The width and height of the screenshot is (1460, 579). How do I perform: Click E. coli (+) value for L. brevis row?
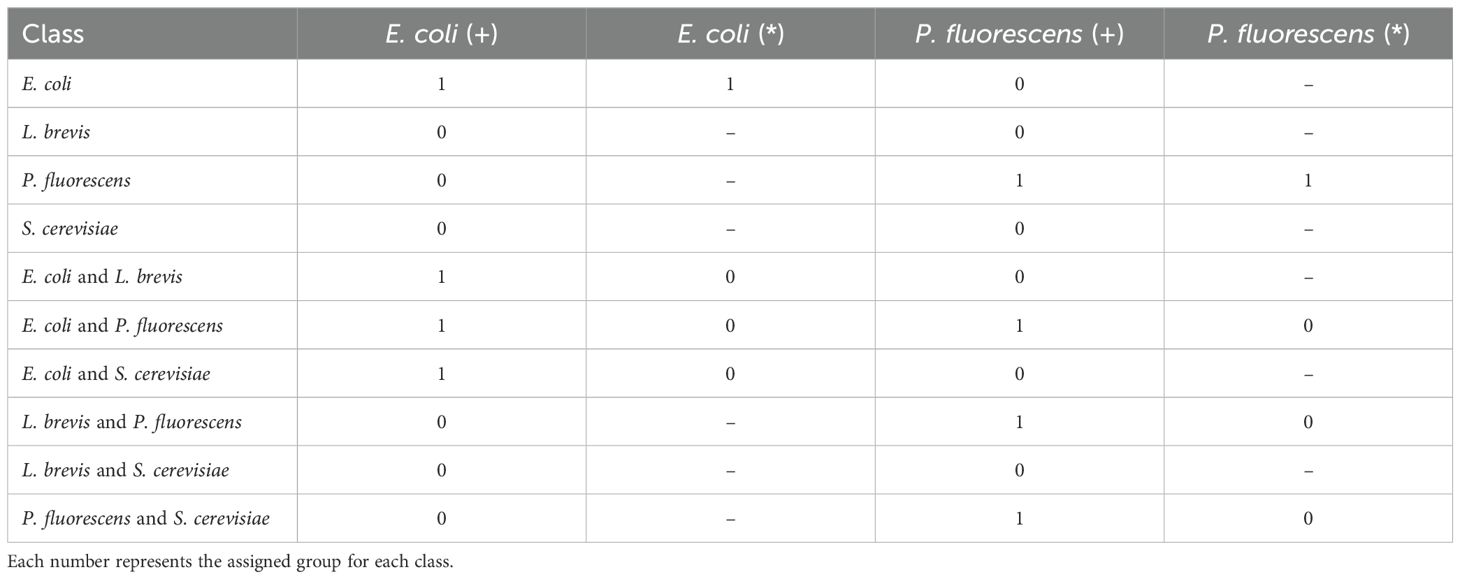[441, 132]
